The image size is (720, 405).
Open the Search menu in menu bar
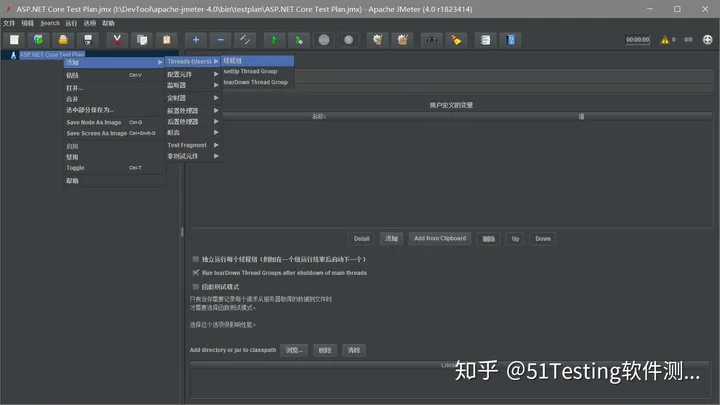pyautogui.click(x=50, y=23)
